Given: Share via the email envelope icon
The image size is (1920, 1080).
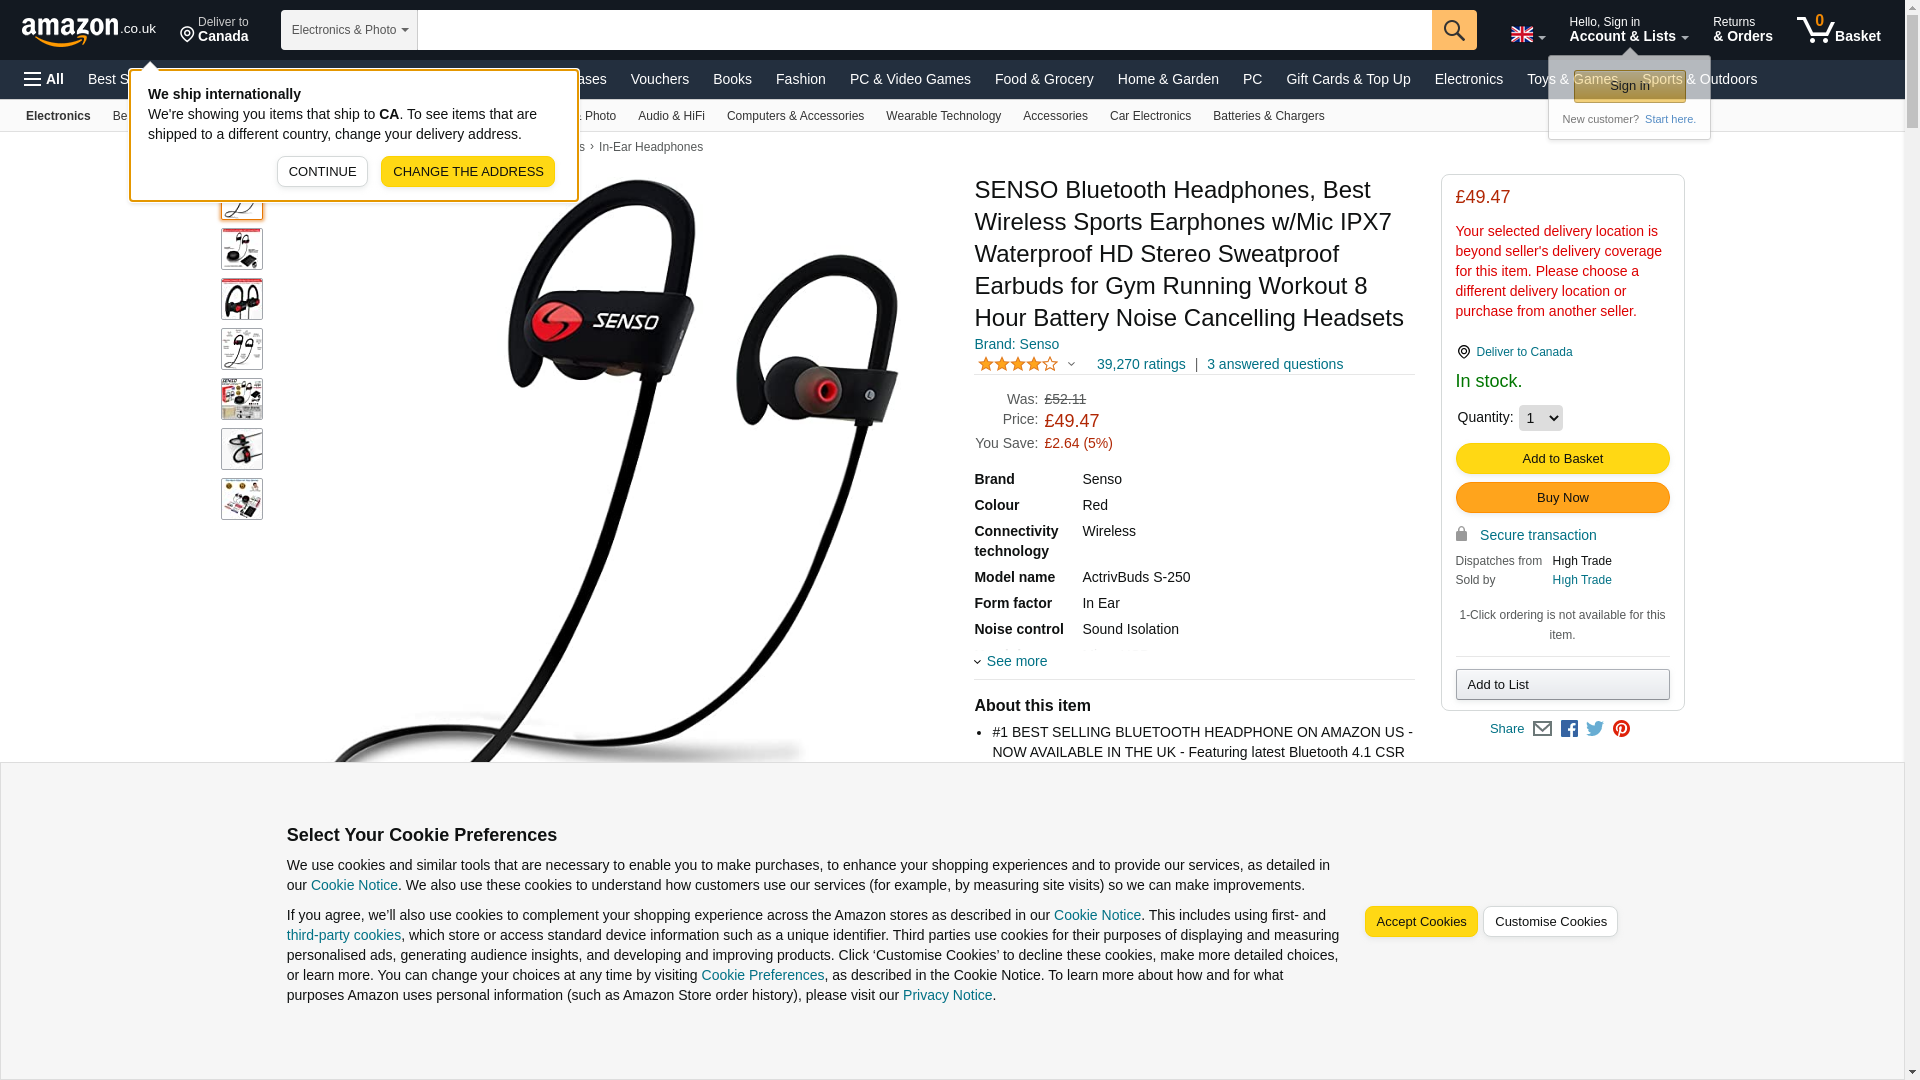Looking at the screenshot, I should coord(1542,729).
